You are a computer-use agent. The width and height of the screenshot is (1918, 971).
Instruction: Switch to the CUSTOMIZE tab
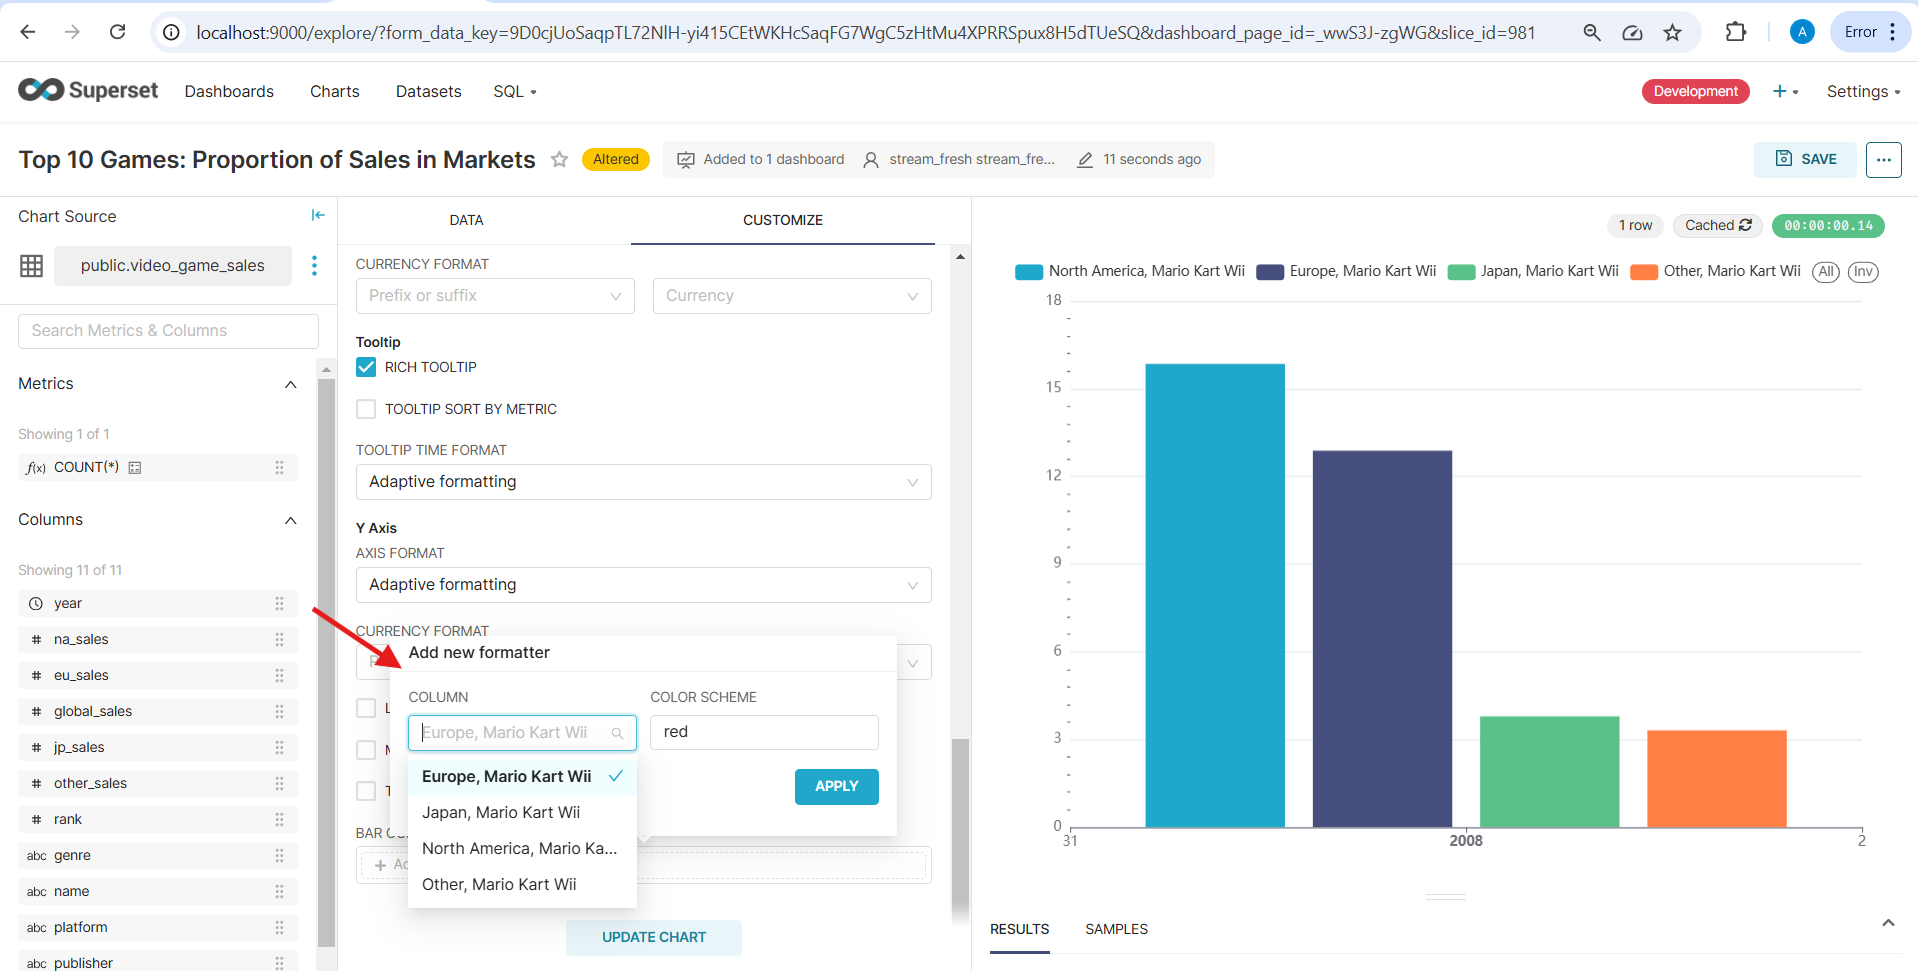tap(783, 220)
